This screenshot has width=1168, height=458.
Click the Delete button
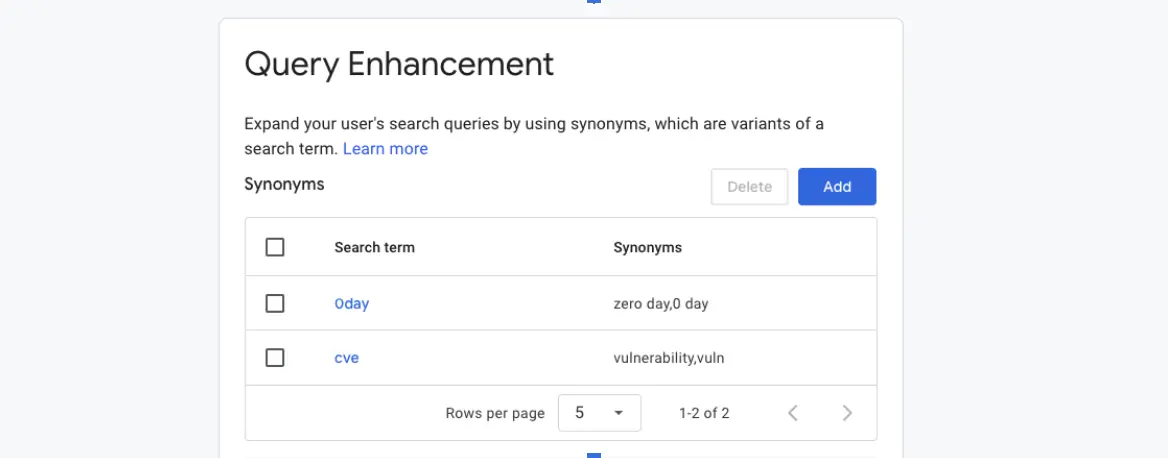749,187
